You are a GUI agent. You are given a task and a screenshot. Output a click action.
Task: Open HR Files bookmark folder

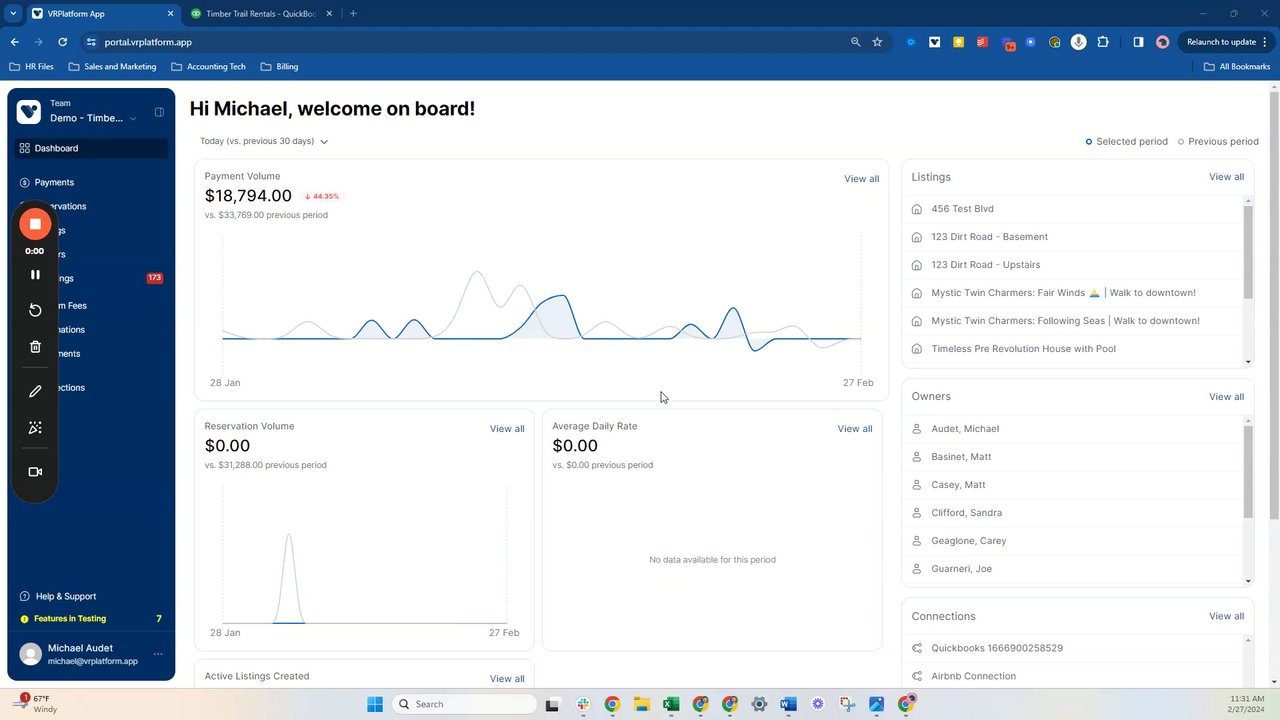coord(32,67)
